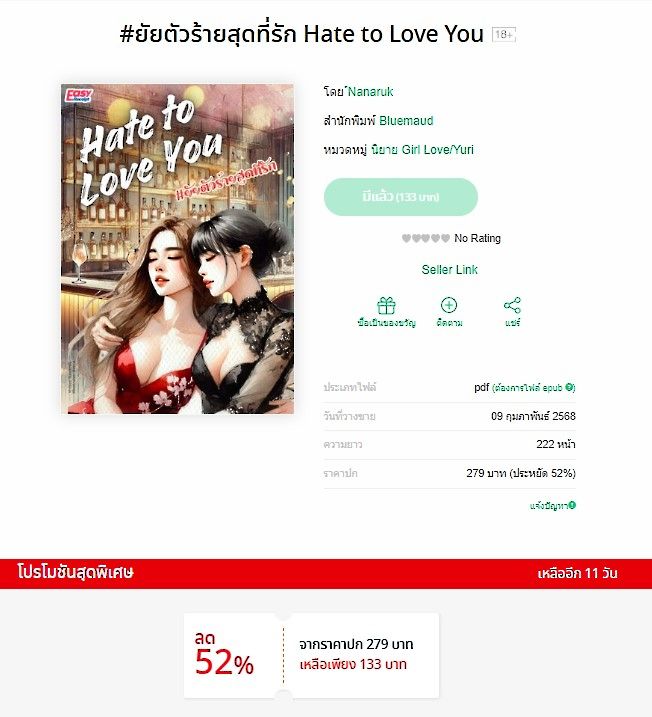652x717 pixels.
Task: Click the ต้องการไฟล์ epub request link
Action: [529, 388]
